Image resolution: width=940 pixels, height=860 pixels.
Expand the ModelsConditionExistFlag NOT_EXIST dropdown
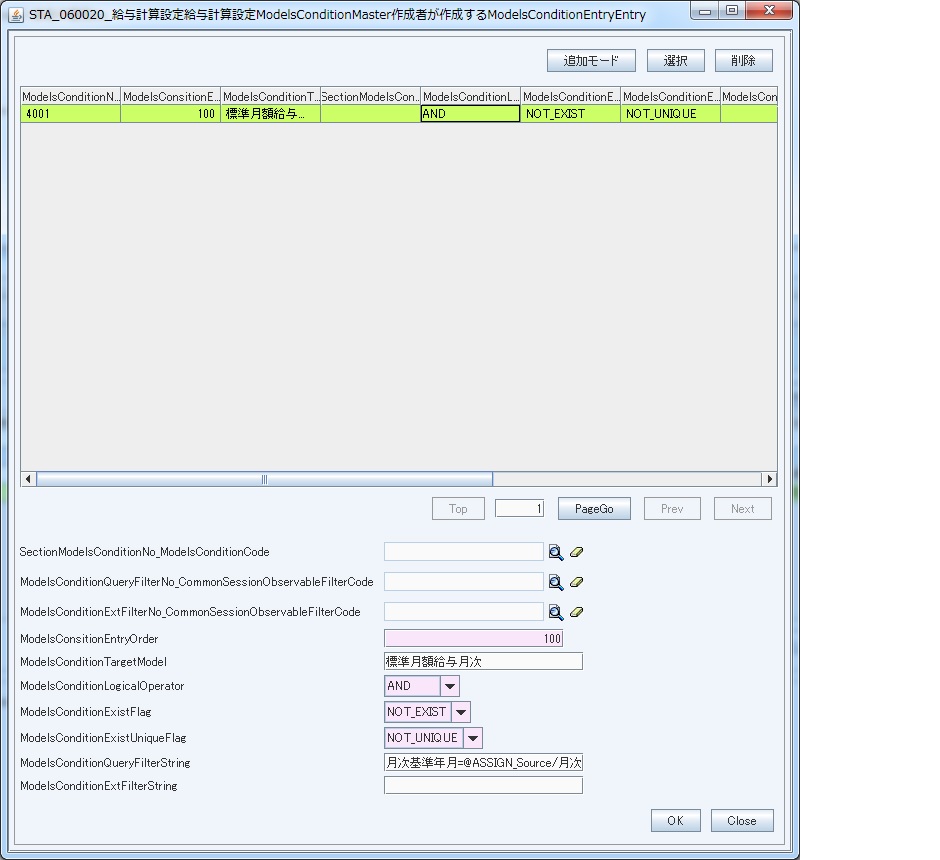[x=460, y=712]
